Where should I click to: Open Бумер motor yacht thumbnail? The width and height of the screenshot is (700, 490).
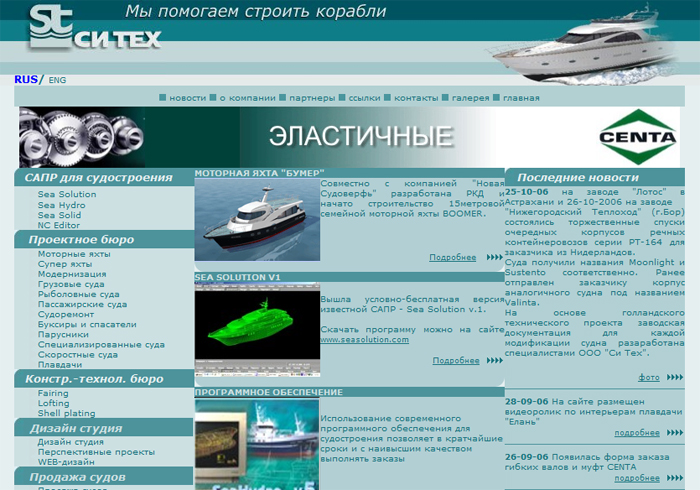tap(257, 220)
